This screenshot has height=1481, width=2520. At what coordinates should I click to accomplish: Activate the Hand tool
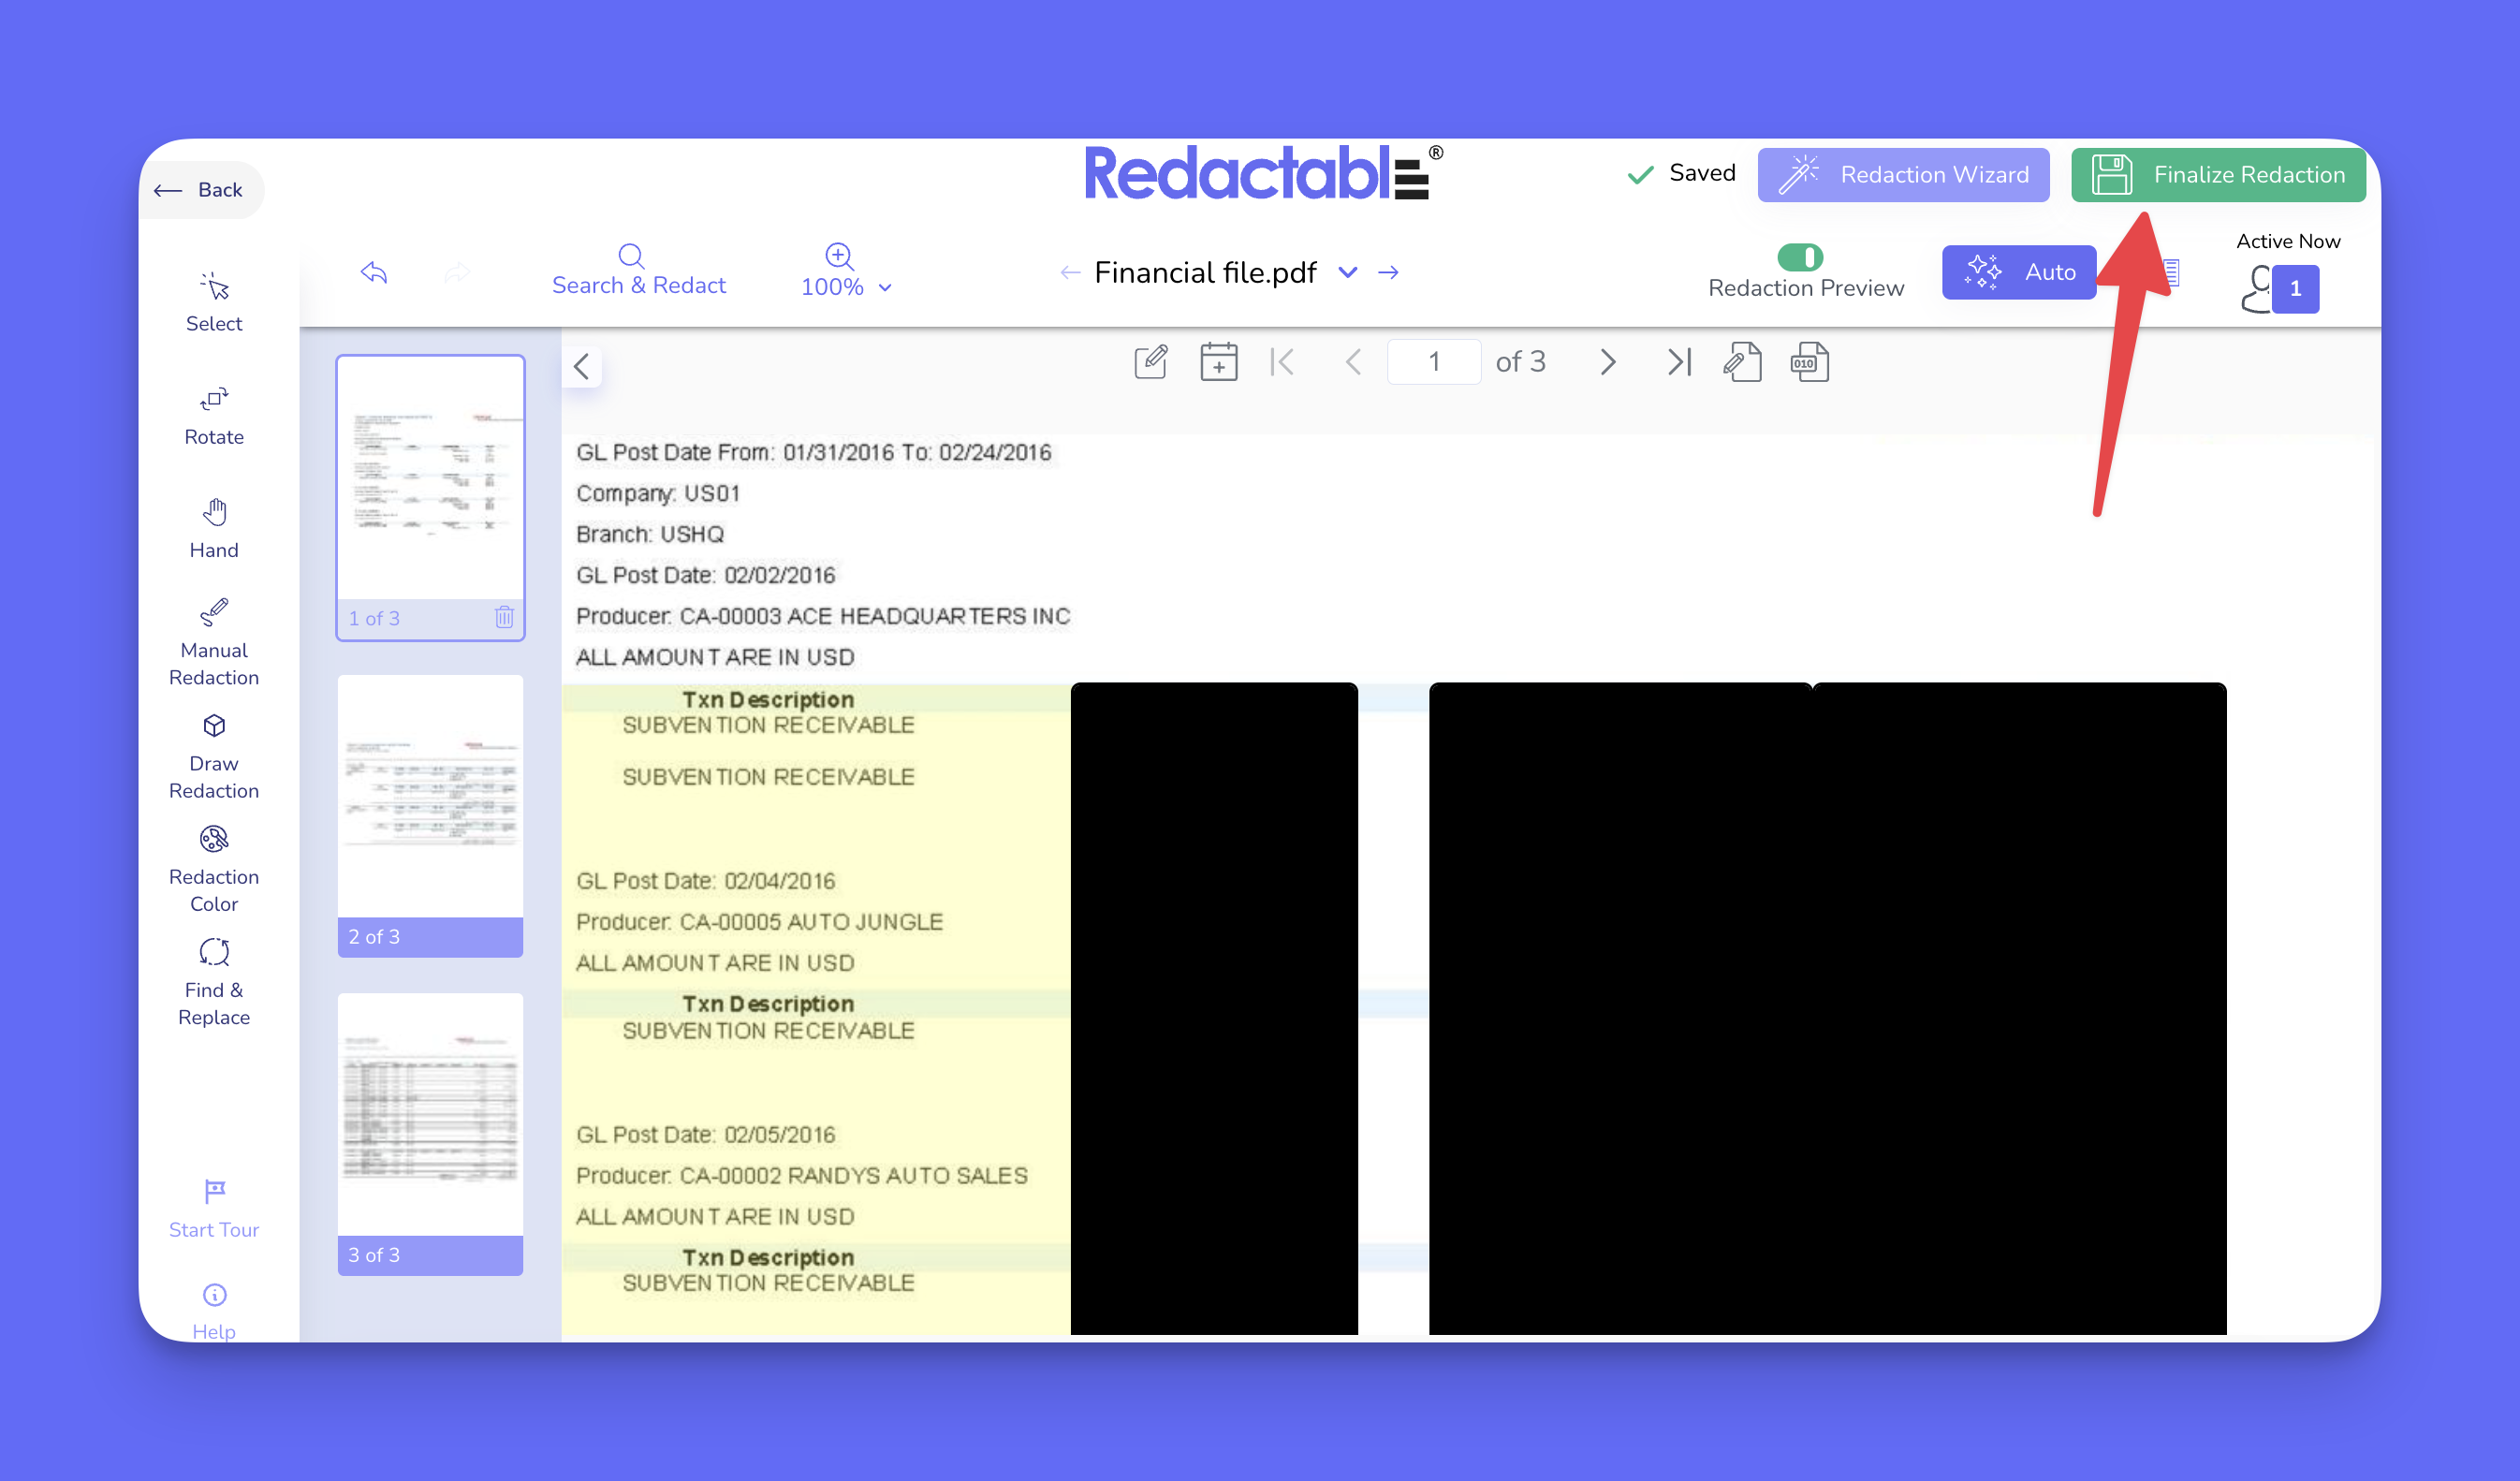coord(213,528)
